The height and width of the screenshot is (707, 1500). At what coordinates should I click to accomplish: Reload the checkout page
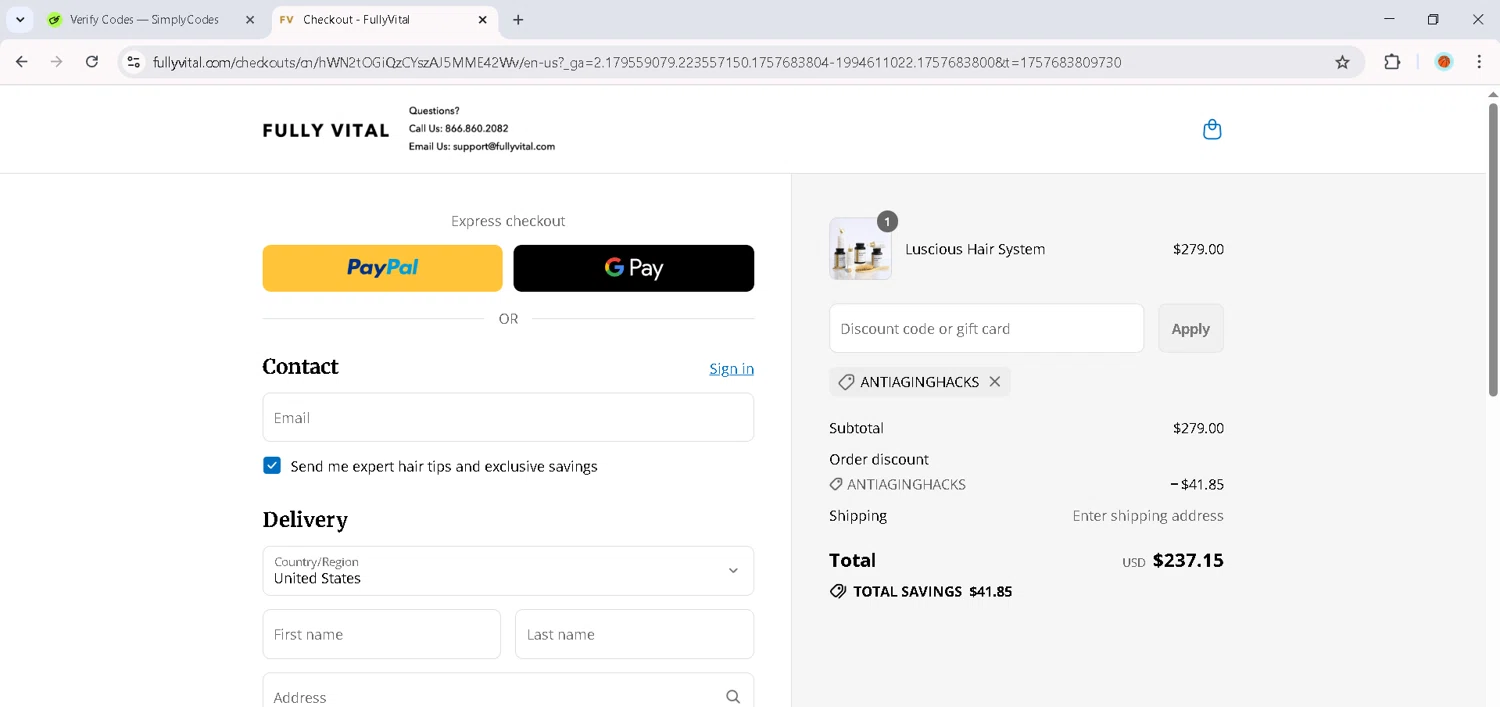coord(92,62)
